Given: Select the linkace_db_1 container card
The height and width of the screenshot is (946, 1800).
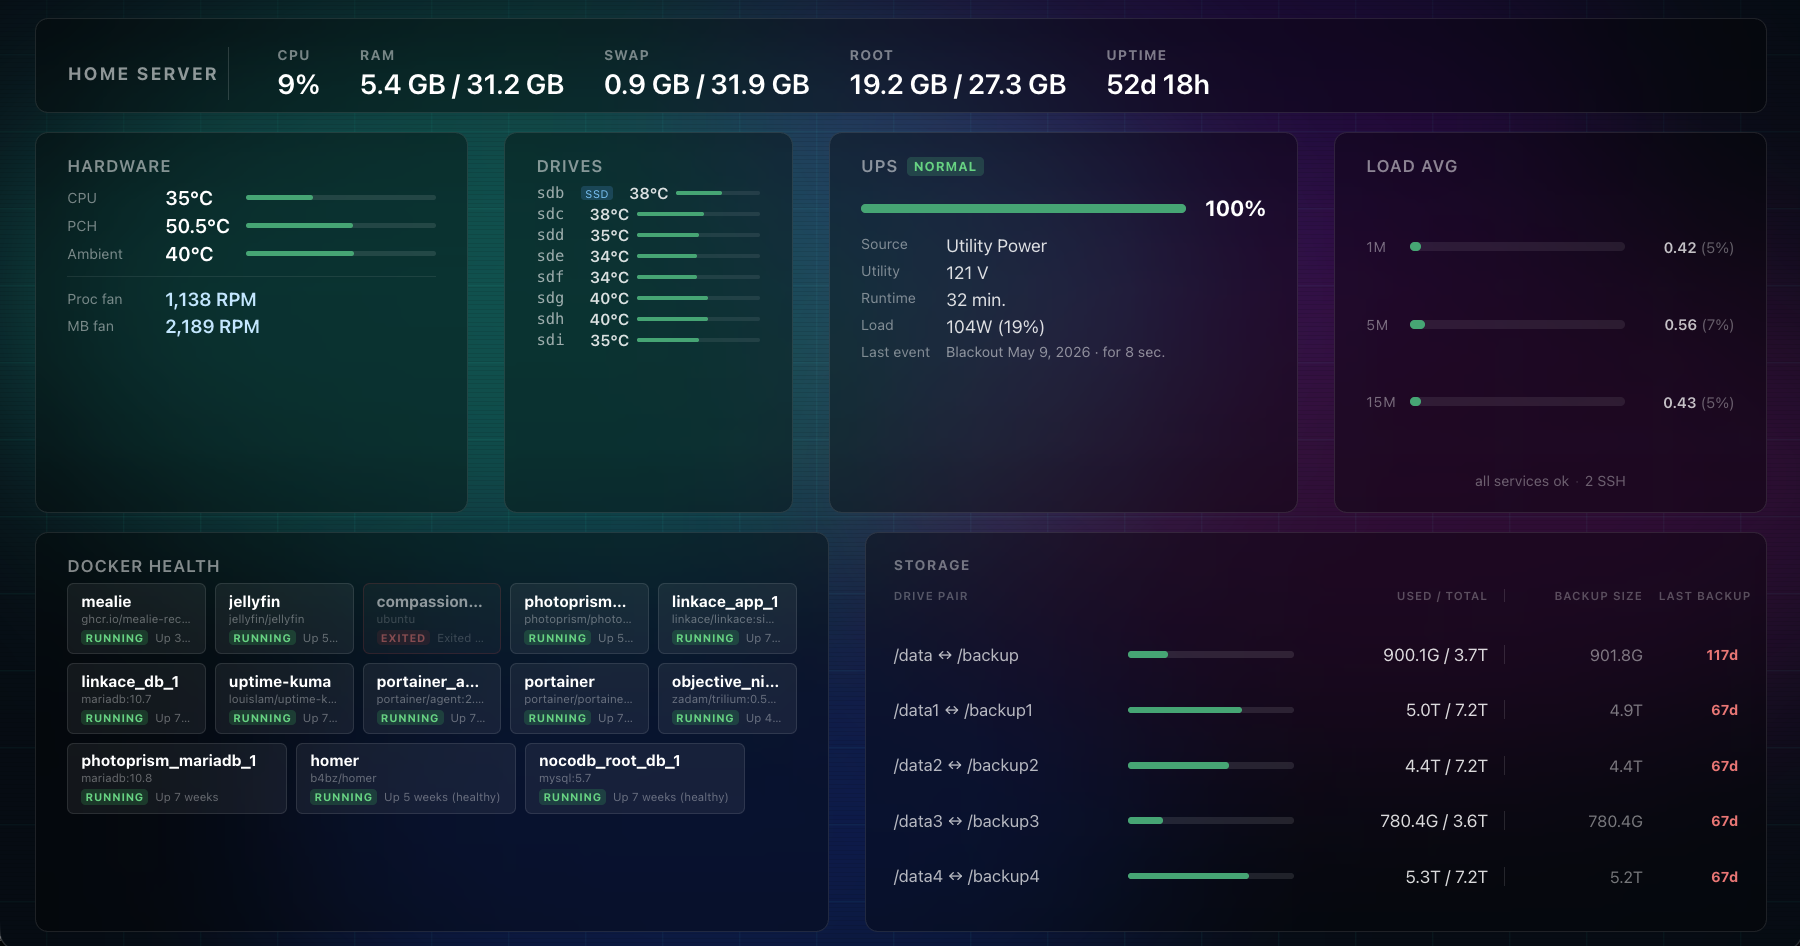Looking at the screenshot, I should (136, 698).
